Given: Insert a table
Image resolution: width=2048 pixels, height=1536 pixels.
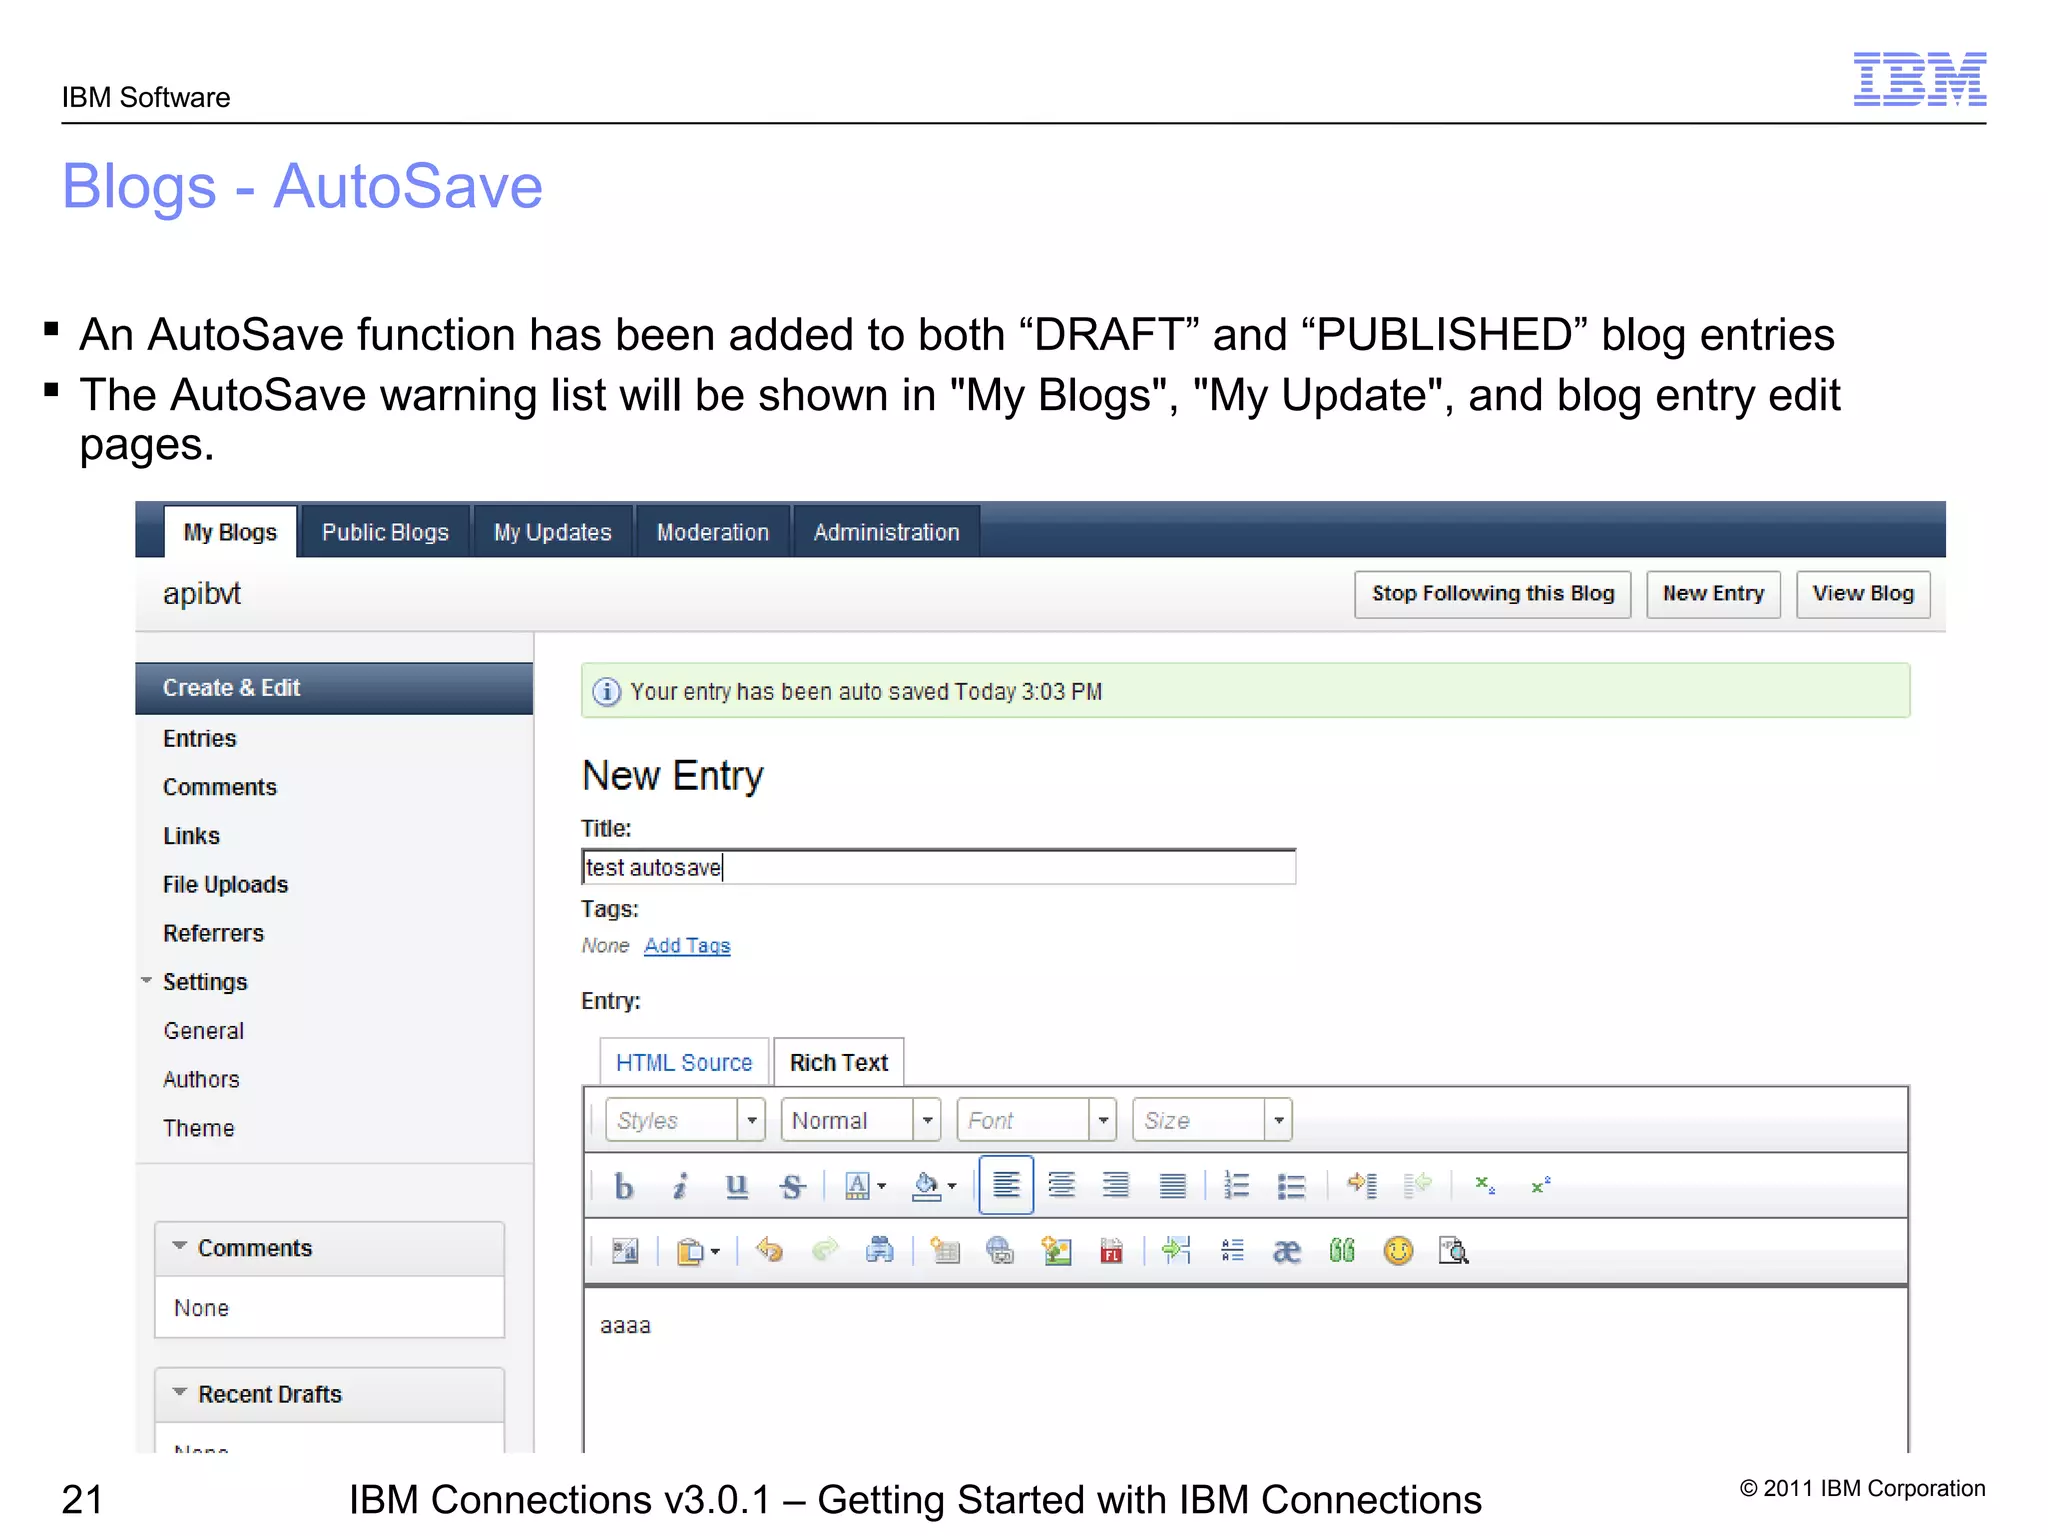Looking at the screenshot, I should coord(945,1251).
